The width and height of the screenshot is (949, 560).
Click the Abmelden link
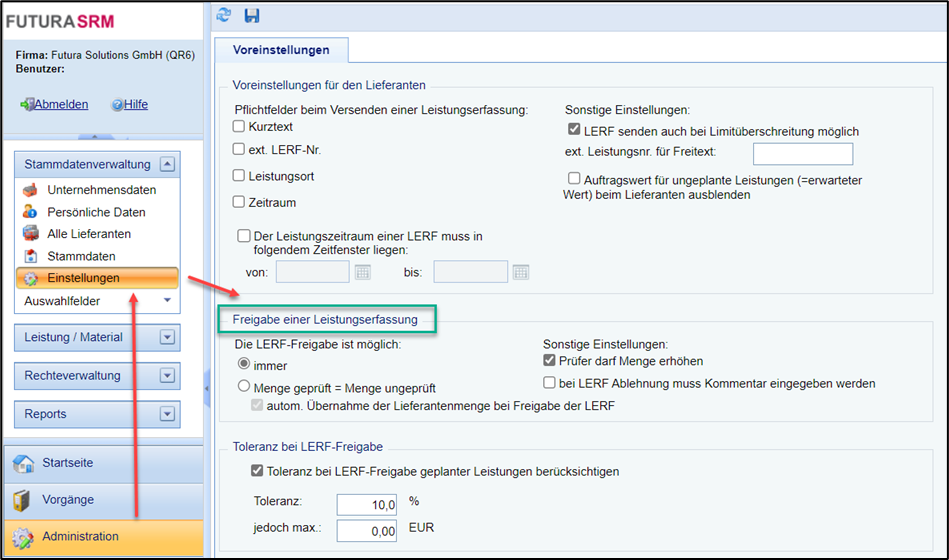click(x=61, y=104)
